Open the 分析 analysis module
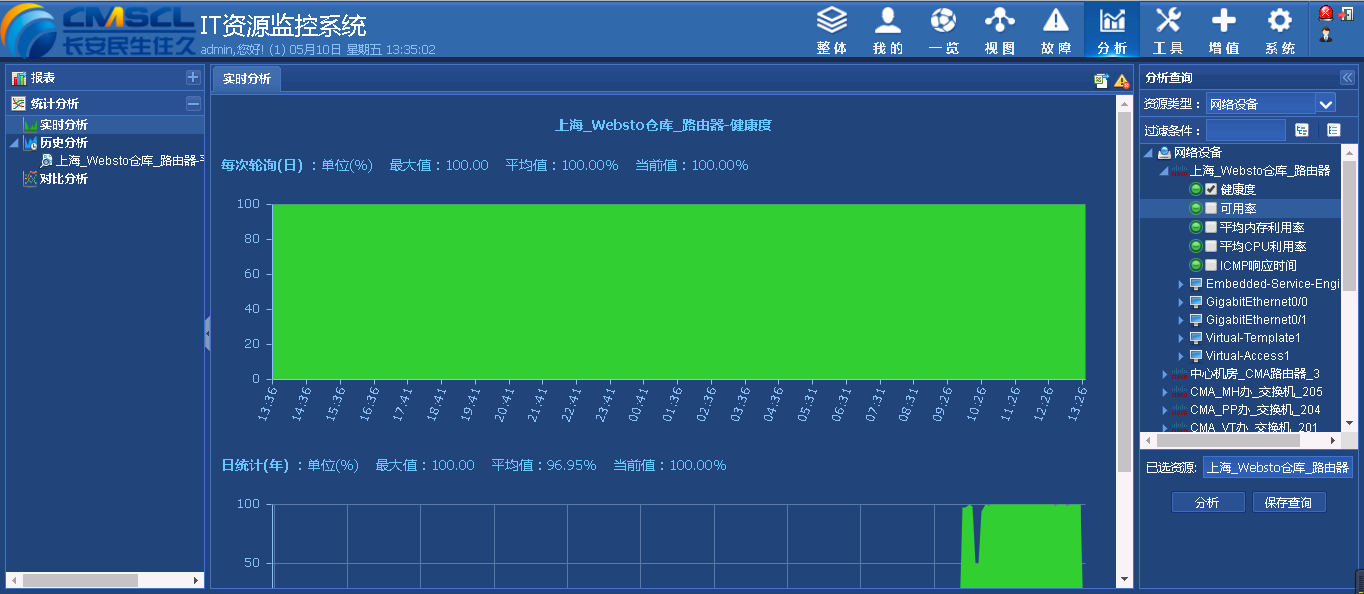 1112,30
